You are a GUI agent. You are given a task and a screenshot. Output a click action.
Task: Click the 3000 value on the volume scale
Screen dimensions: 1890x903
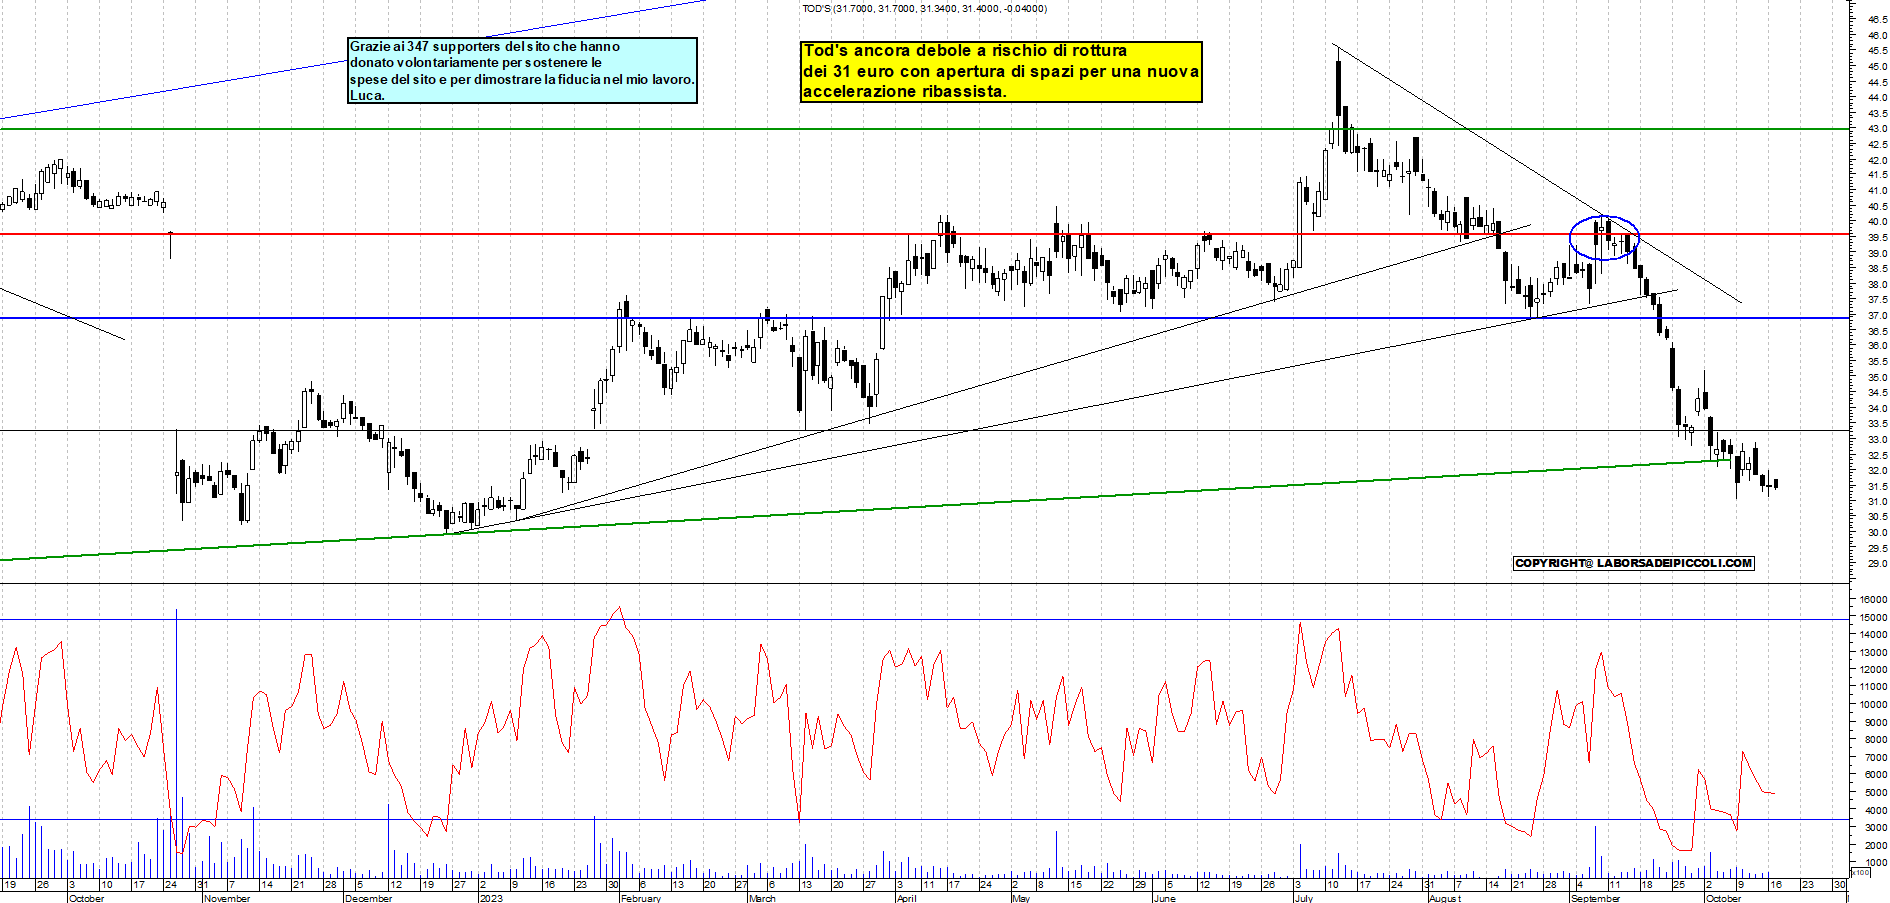point(1876,827)
